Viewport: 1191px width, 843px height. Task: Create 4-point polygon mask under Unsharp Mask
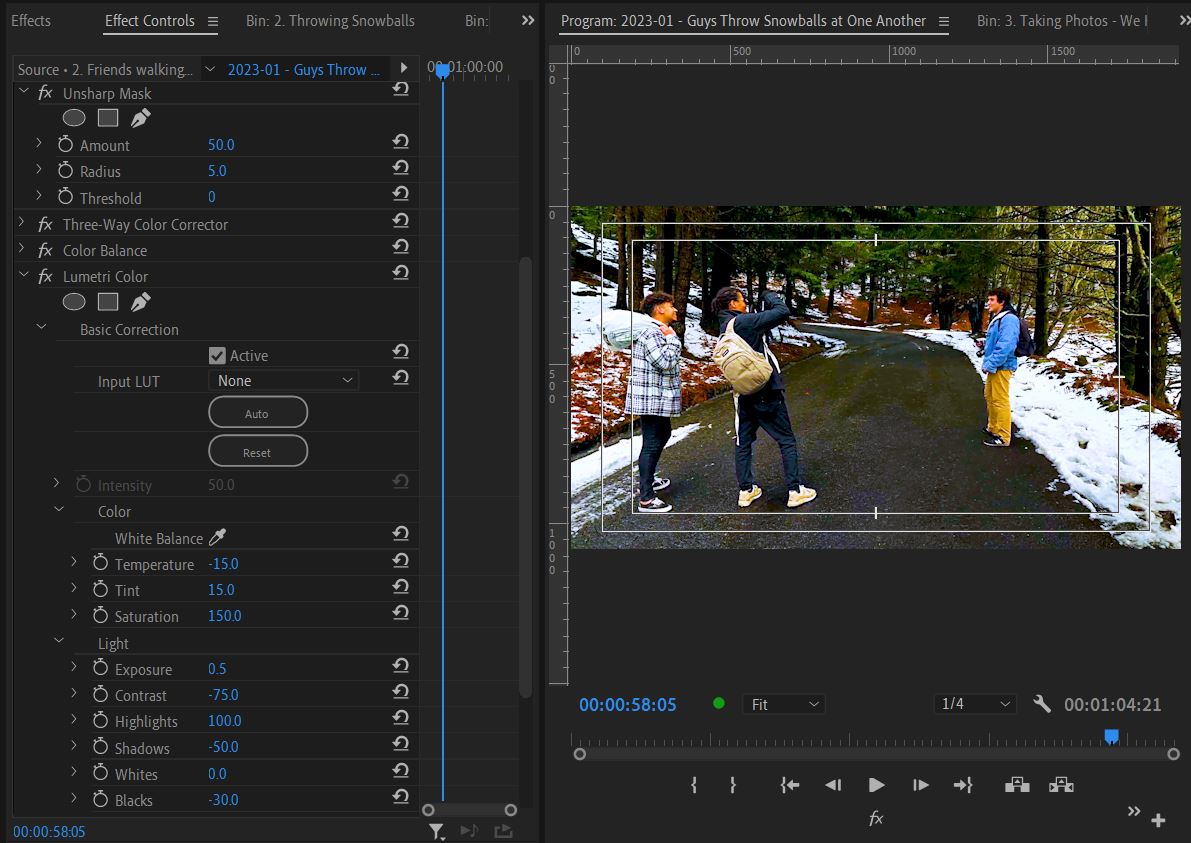[x=108, y=118]
